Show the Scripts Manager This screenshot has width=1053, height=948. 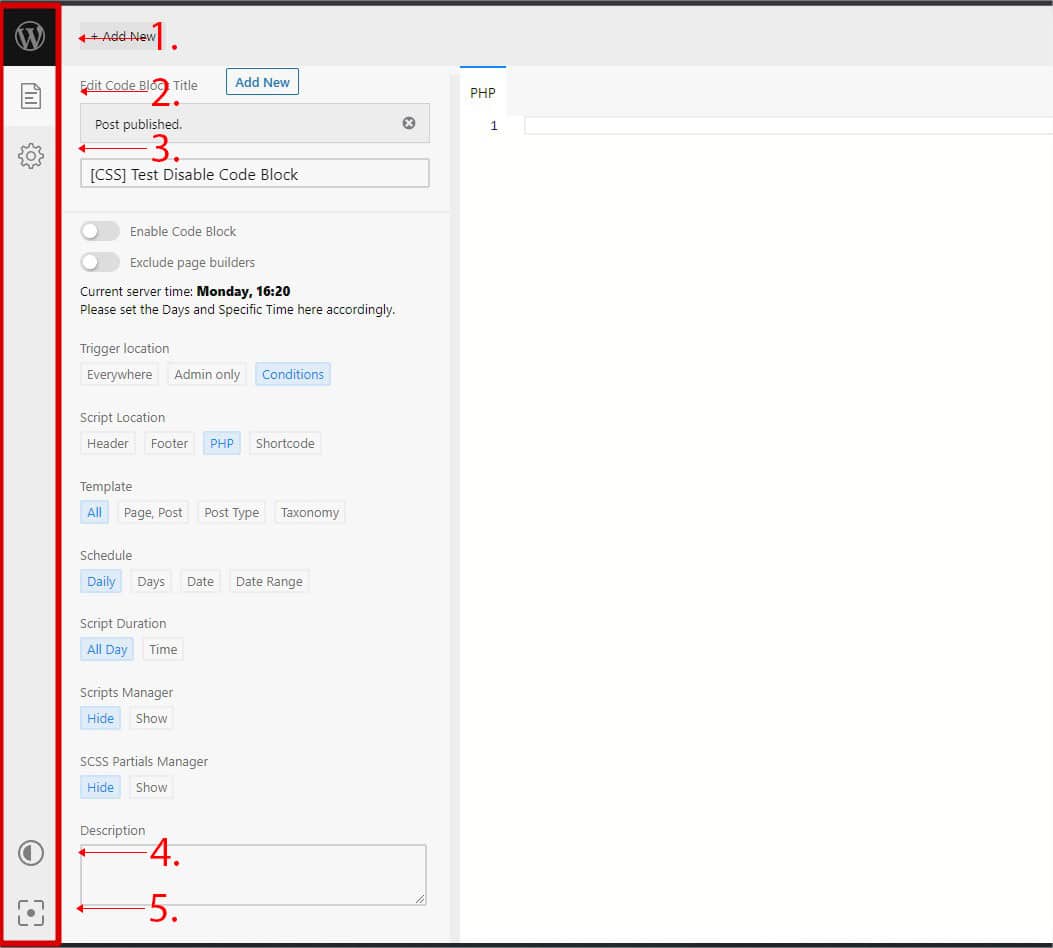[151, 718]
